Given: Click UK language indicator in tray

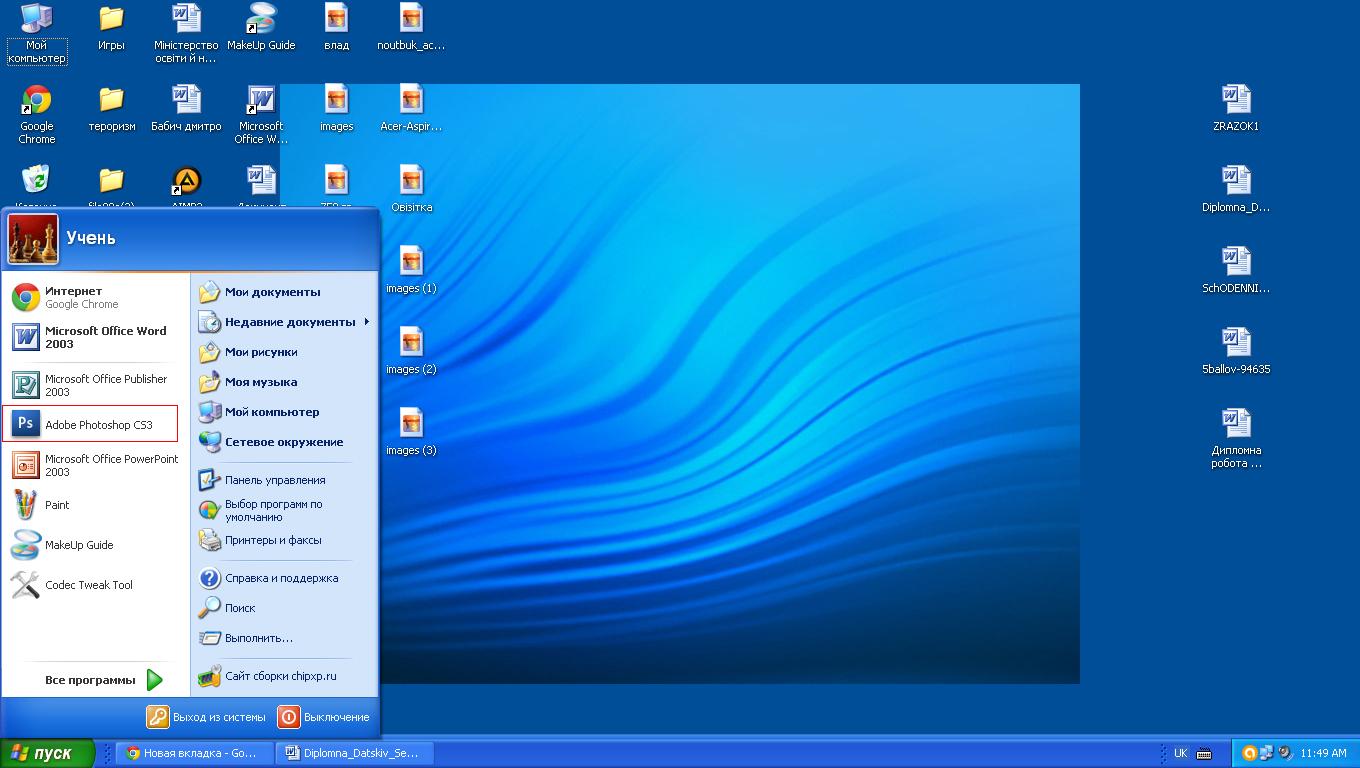Looking at the screenshot, I should tap(1181, 753).
